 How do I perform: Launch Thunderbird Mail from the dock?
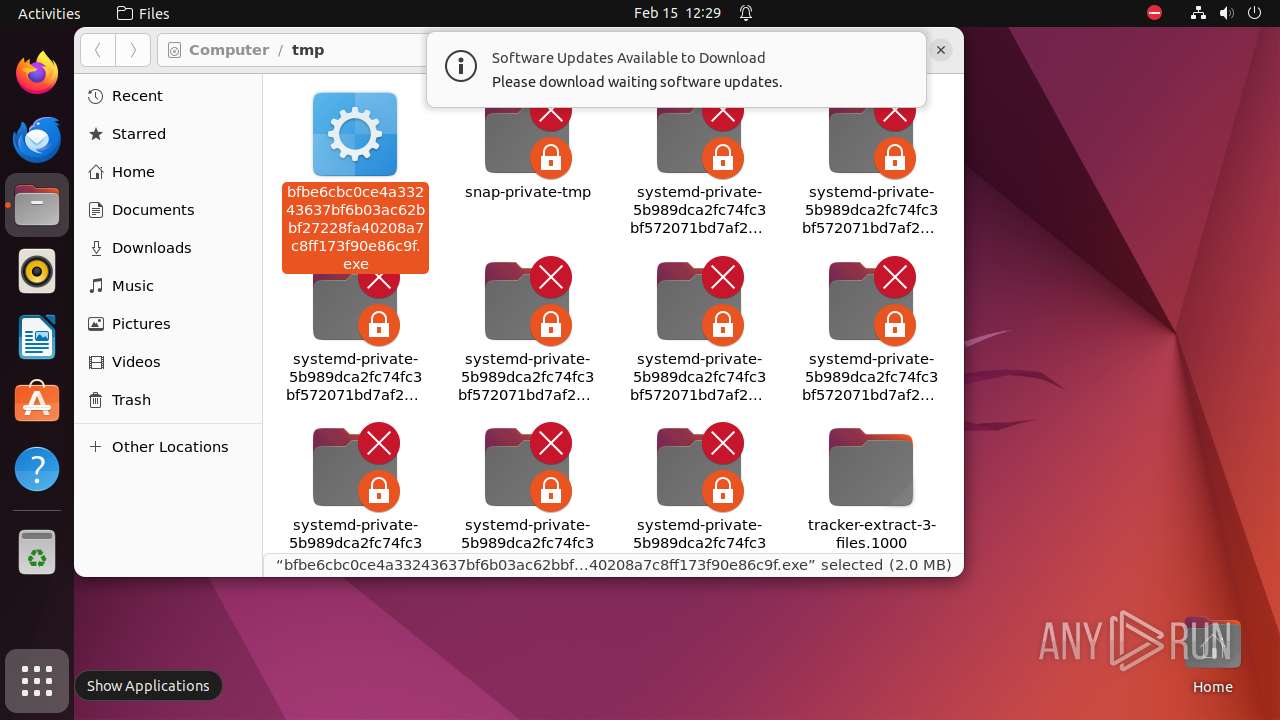tap(37, 139)
